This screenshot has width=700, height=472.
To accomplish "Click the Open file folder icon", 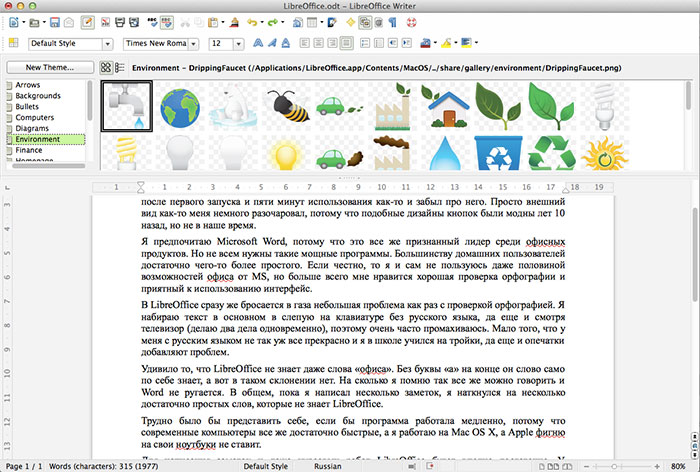I will [x=34, y=22].
